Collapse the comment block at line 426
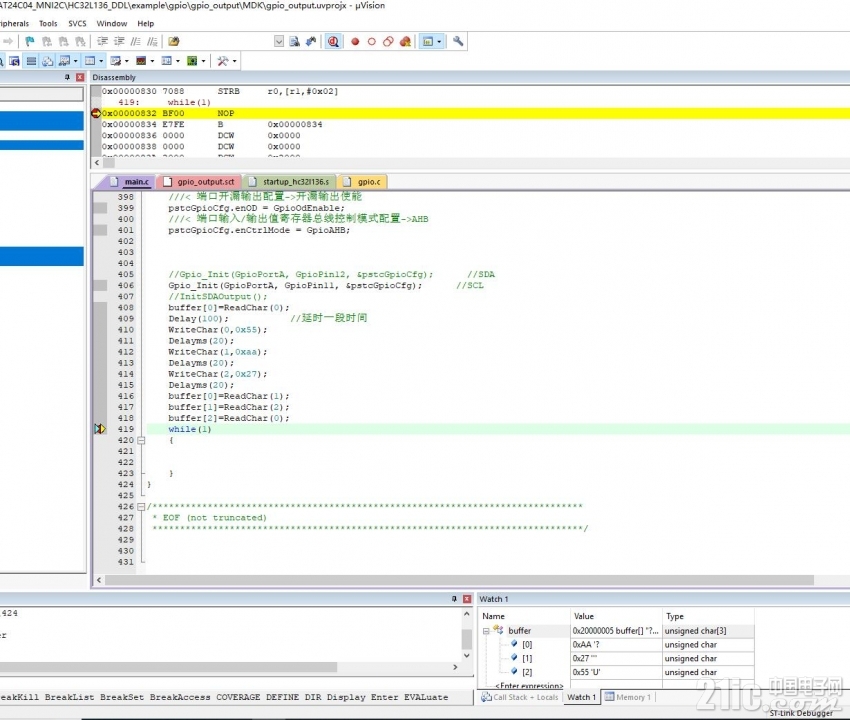 [x=141, y=507]
